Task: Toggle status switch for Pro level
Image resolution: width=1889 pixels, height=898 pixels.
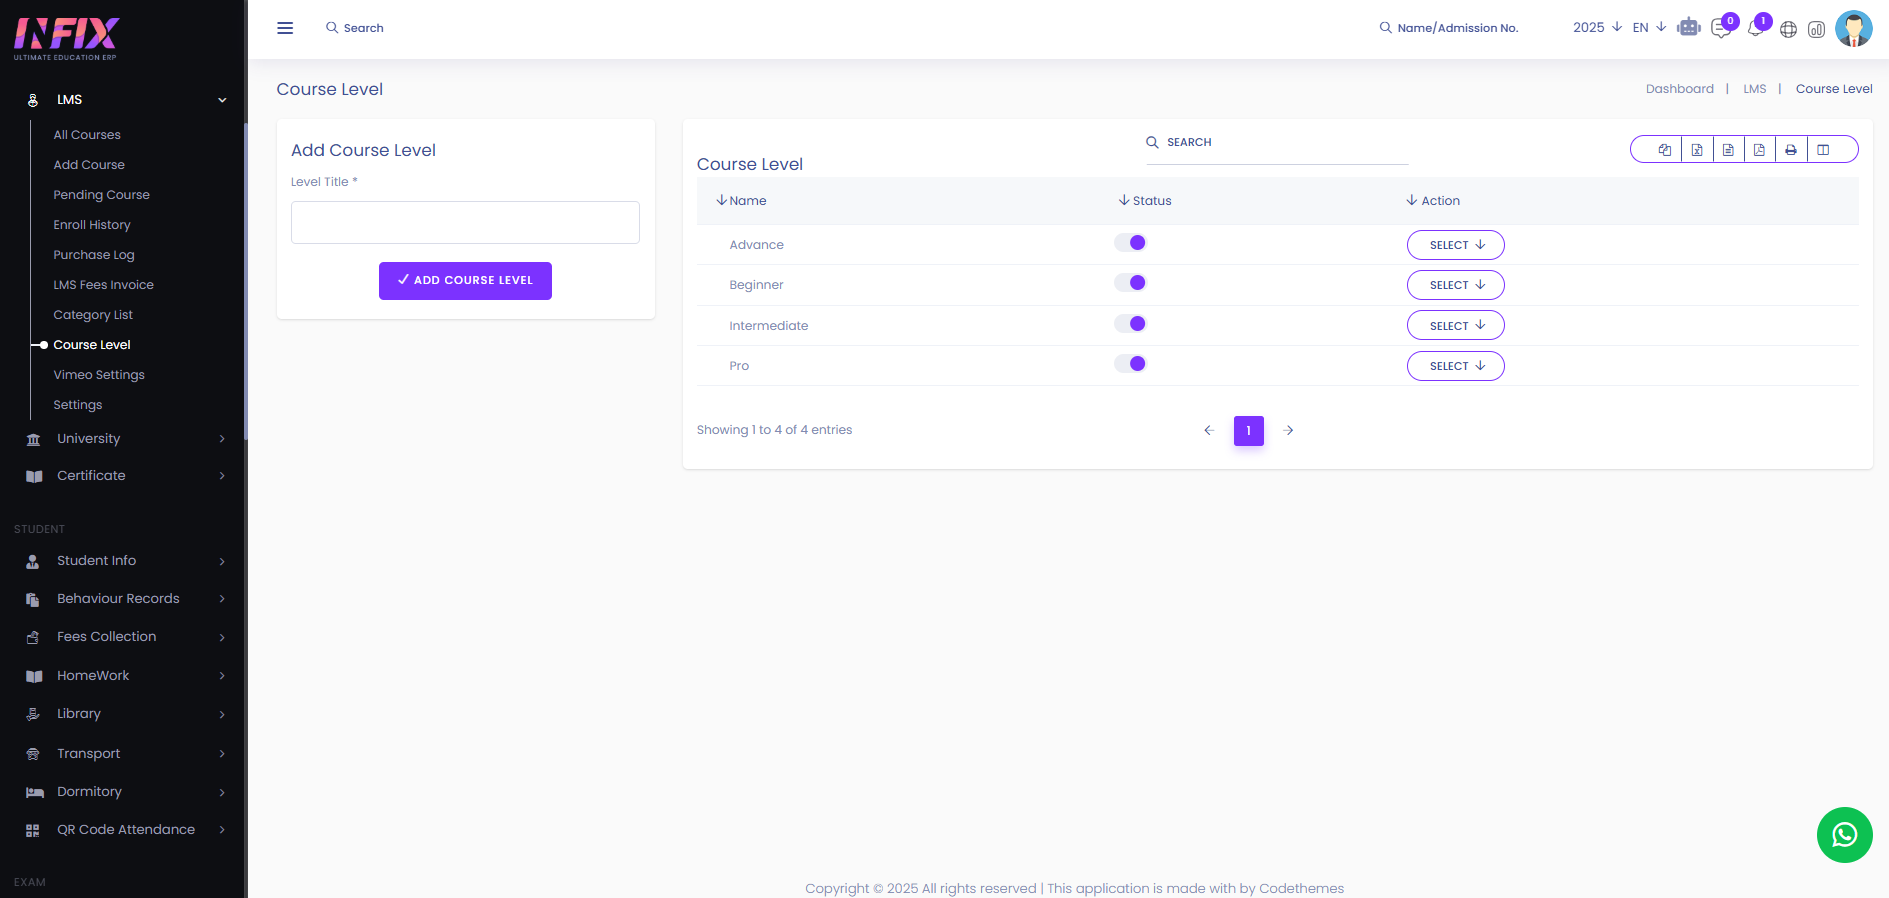Action: point(1130,364)
